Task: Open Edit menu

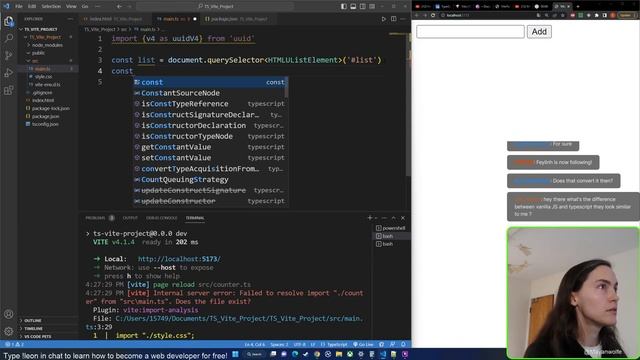Action: coord(32,7)
